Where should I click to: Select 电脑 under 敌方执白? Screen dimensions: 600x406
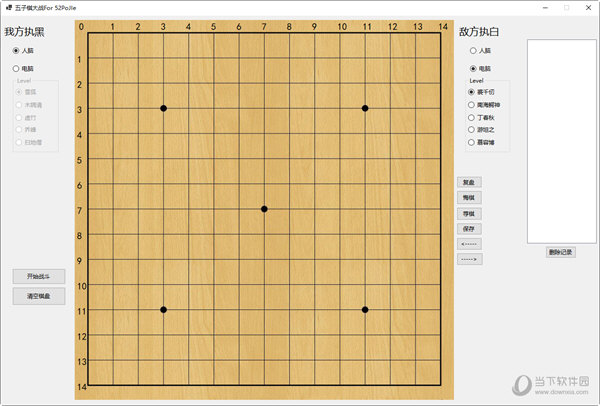pyautogui.click(x=472, y=68)
